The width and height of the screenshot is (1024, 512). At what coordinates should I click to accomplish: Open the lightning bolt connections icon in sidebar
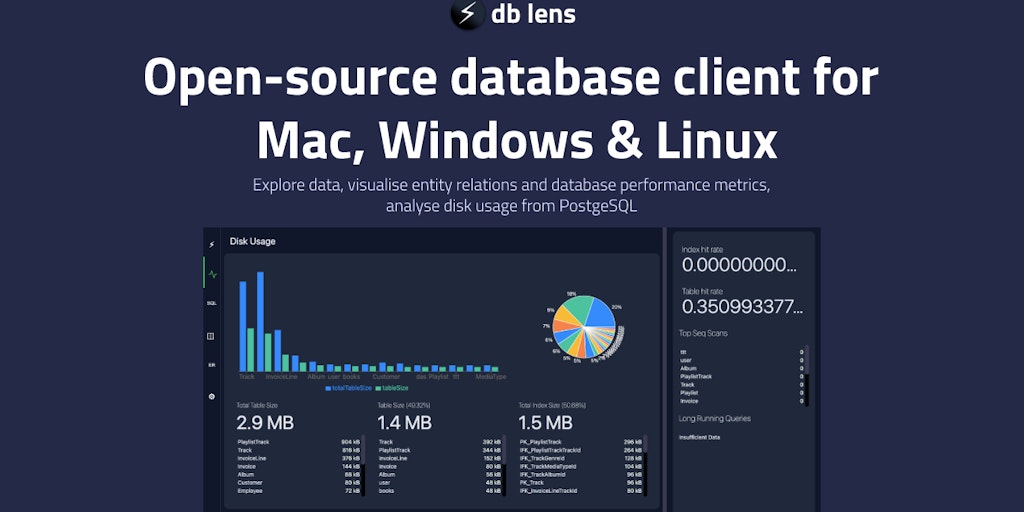click(x=211, y=245)
